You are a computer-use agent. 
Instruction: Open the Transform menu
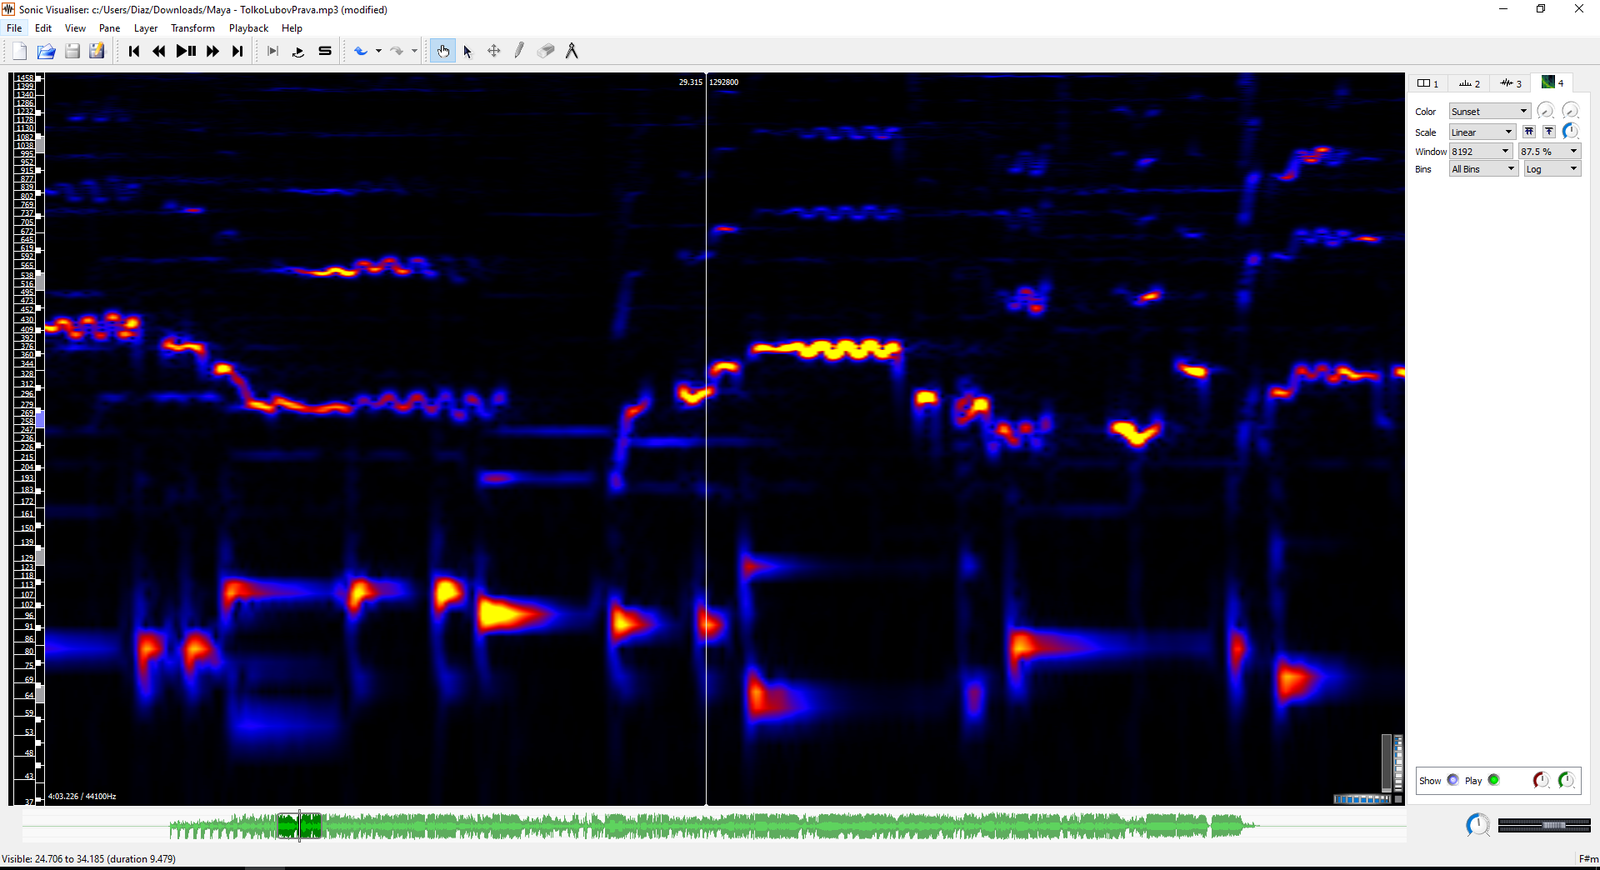pyautogui.click(x=193, y=28)
